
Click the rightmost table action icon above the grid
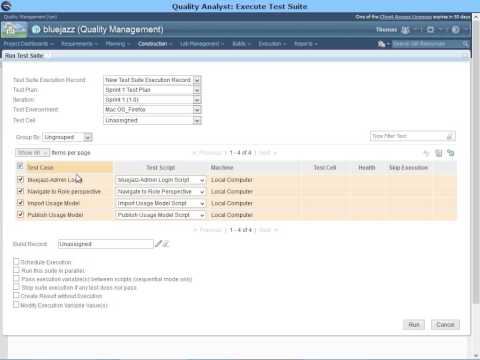coord(451,153)
